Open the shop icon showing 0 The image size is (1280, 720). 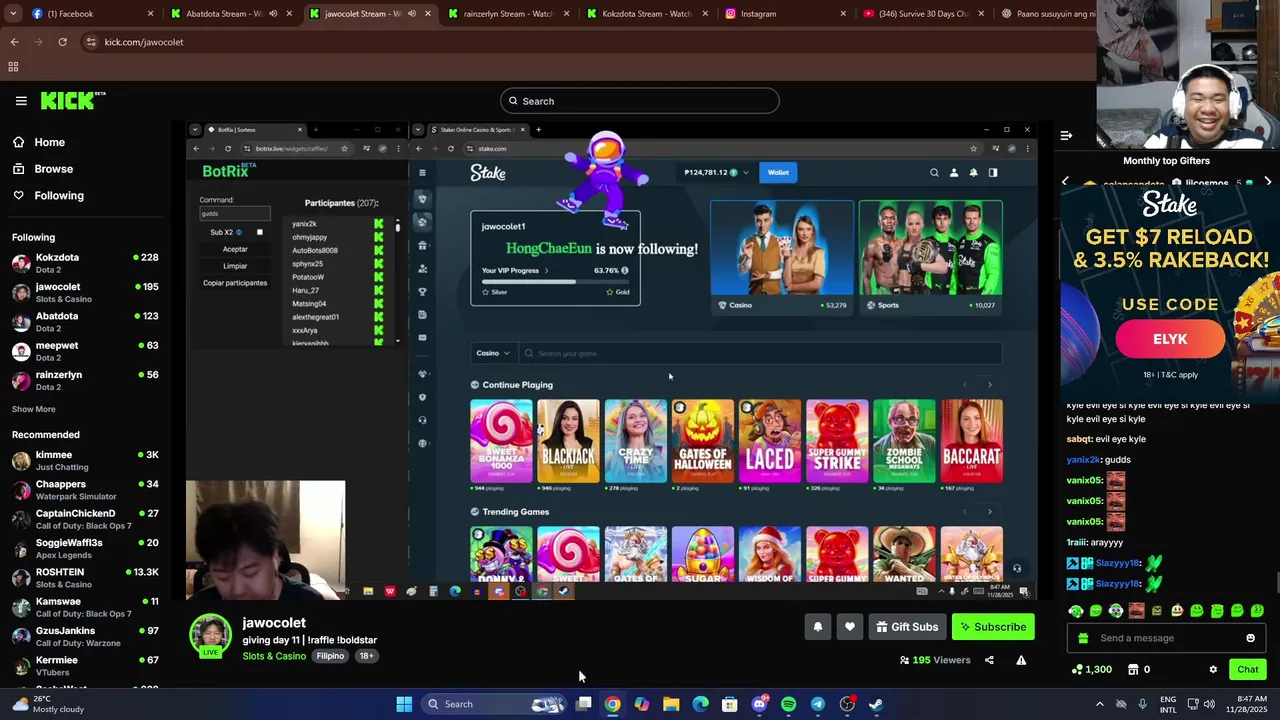pos(1133,670)
